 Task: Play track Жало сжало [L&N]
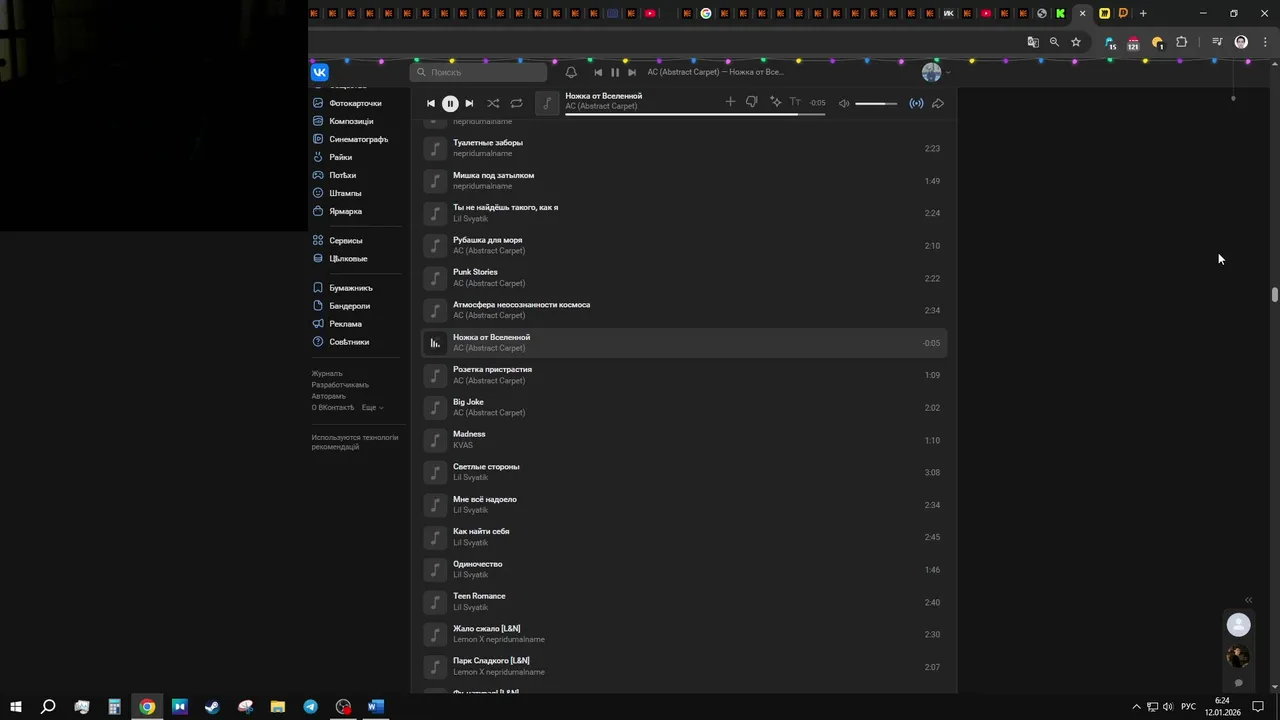click(x=684, y=634)
